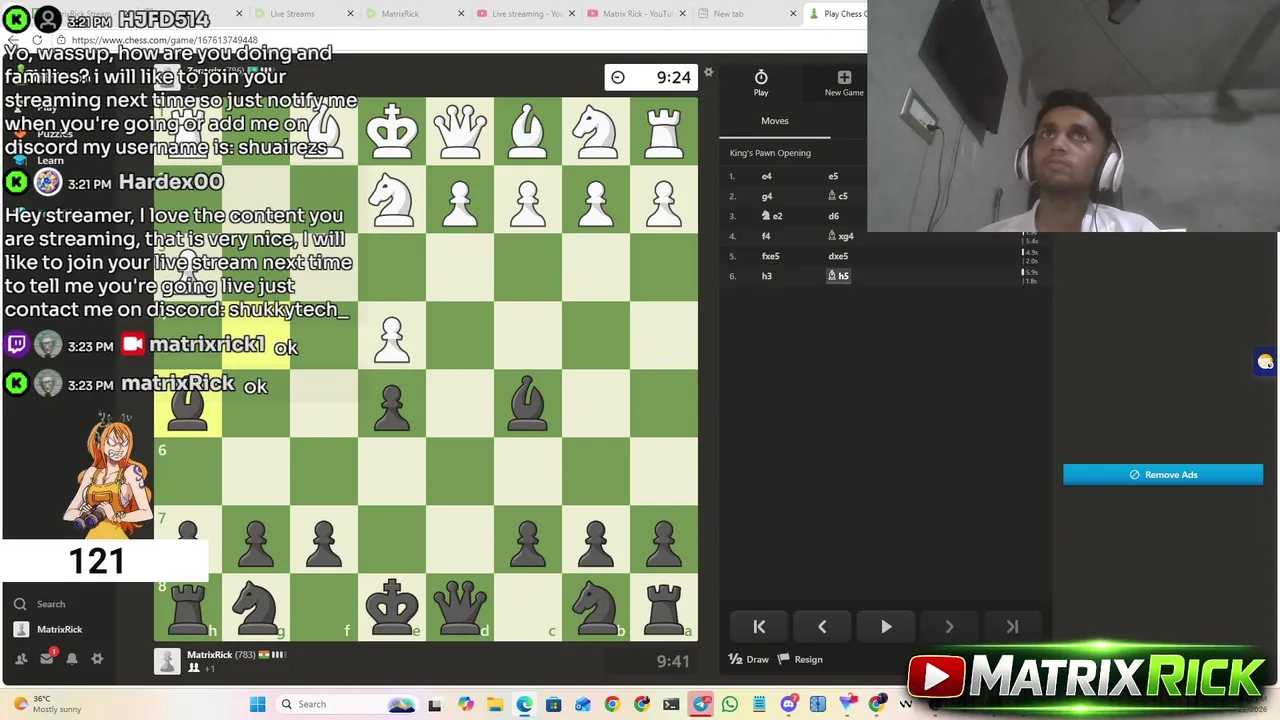Jump to the first move of the game
Image resolution: width=1280 pixels, height=720 pixels.
click(759, 627)
